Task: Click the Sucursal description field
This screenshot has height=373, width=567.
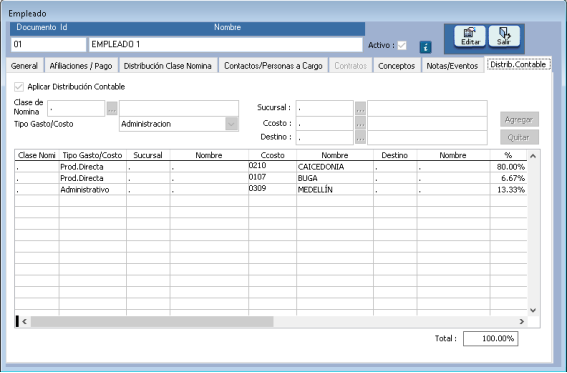Action: [427, 108]
